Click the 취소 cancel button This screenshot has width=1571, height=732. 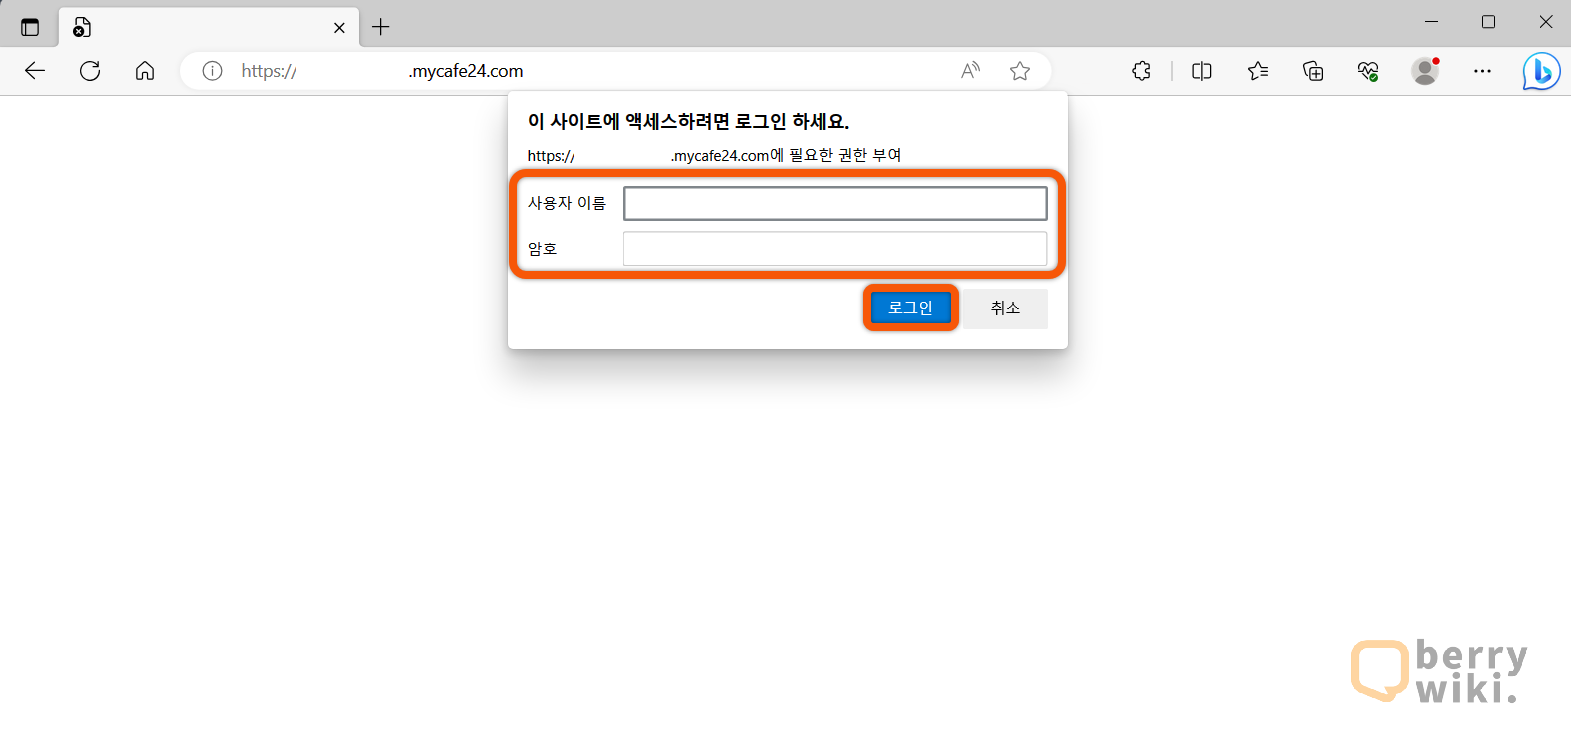pos(1005,308)
